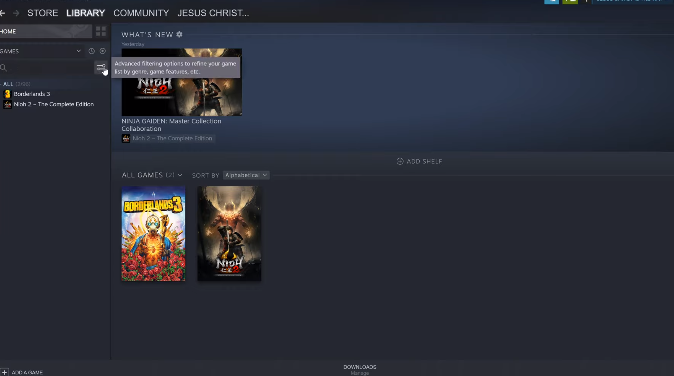Click the Borderlands 3 sidebar icon

7,94
